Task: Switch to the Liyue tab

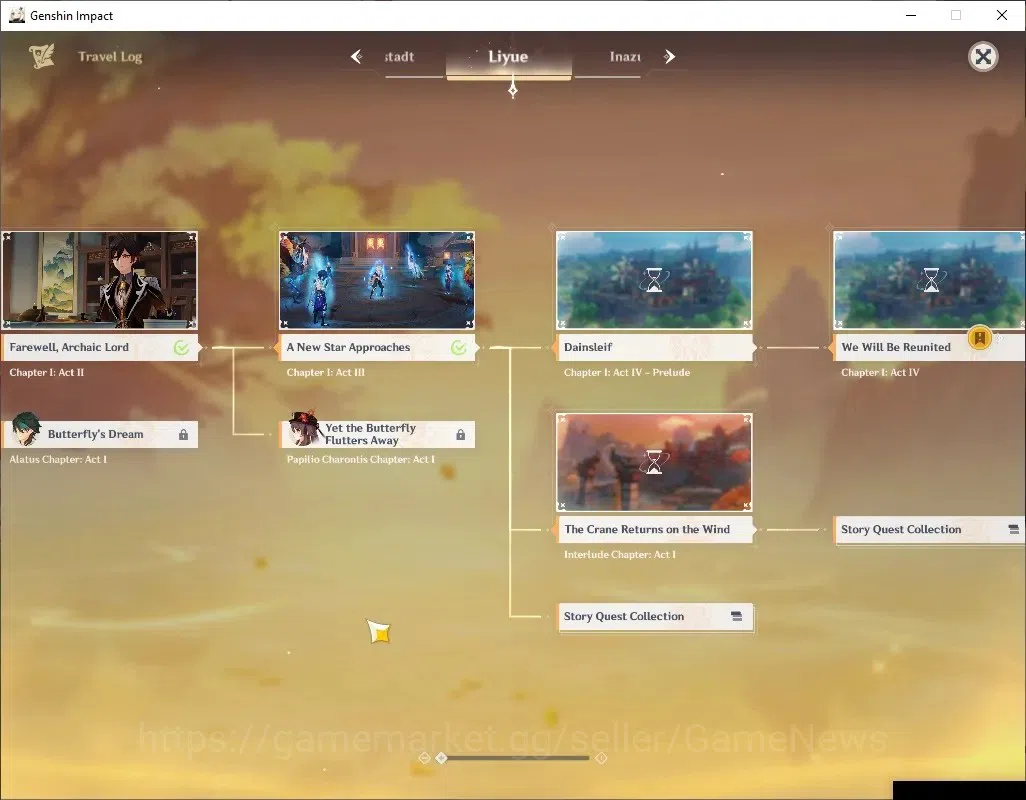Action: coord(508,57)
